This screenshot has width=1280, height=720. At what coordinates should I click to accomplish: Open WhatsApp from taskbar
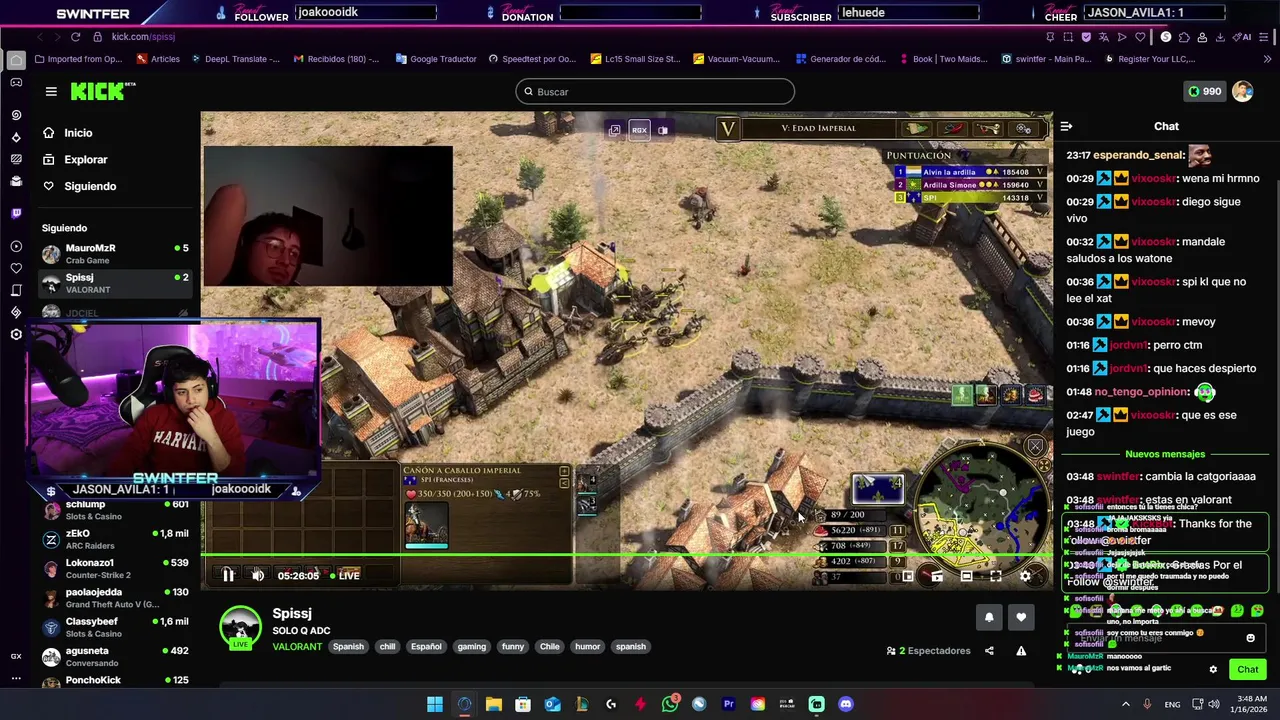tap(670, 704)
